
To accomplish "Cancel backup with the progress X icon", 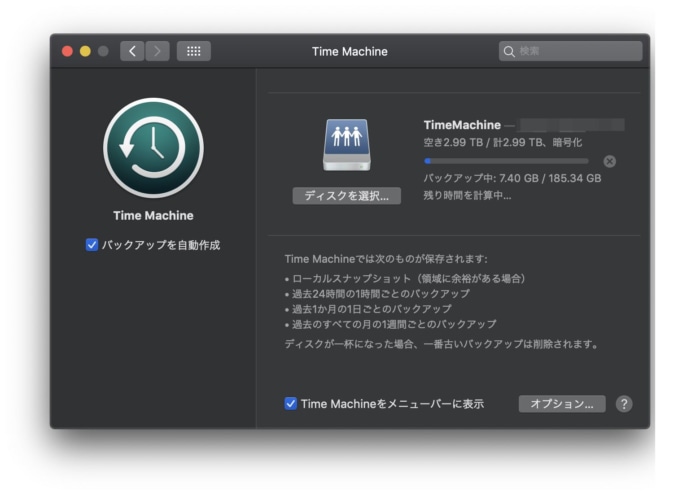I will coord(609,161).
